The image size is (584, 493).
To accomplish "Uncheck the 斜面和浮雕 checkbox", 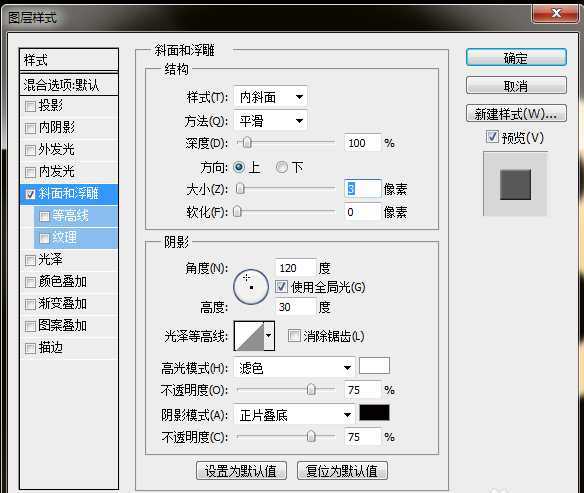I will point(30,194).
